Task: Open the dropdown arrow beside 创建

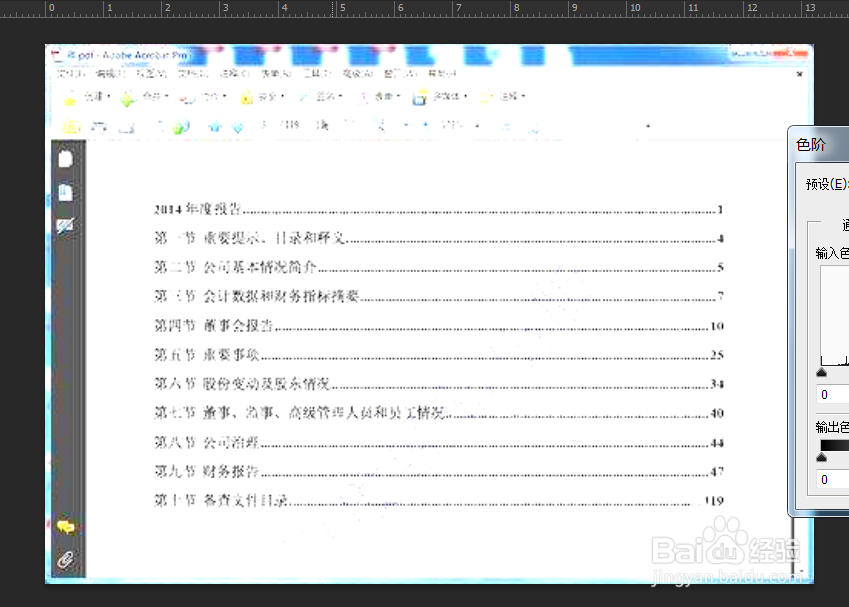Action: [x=109, y=96]
